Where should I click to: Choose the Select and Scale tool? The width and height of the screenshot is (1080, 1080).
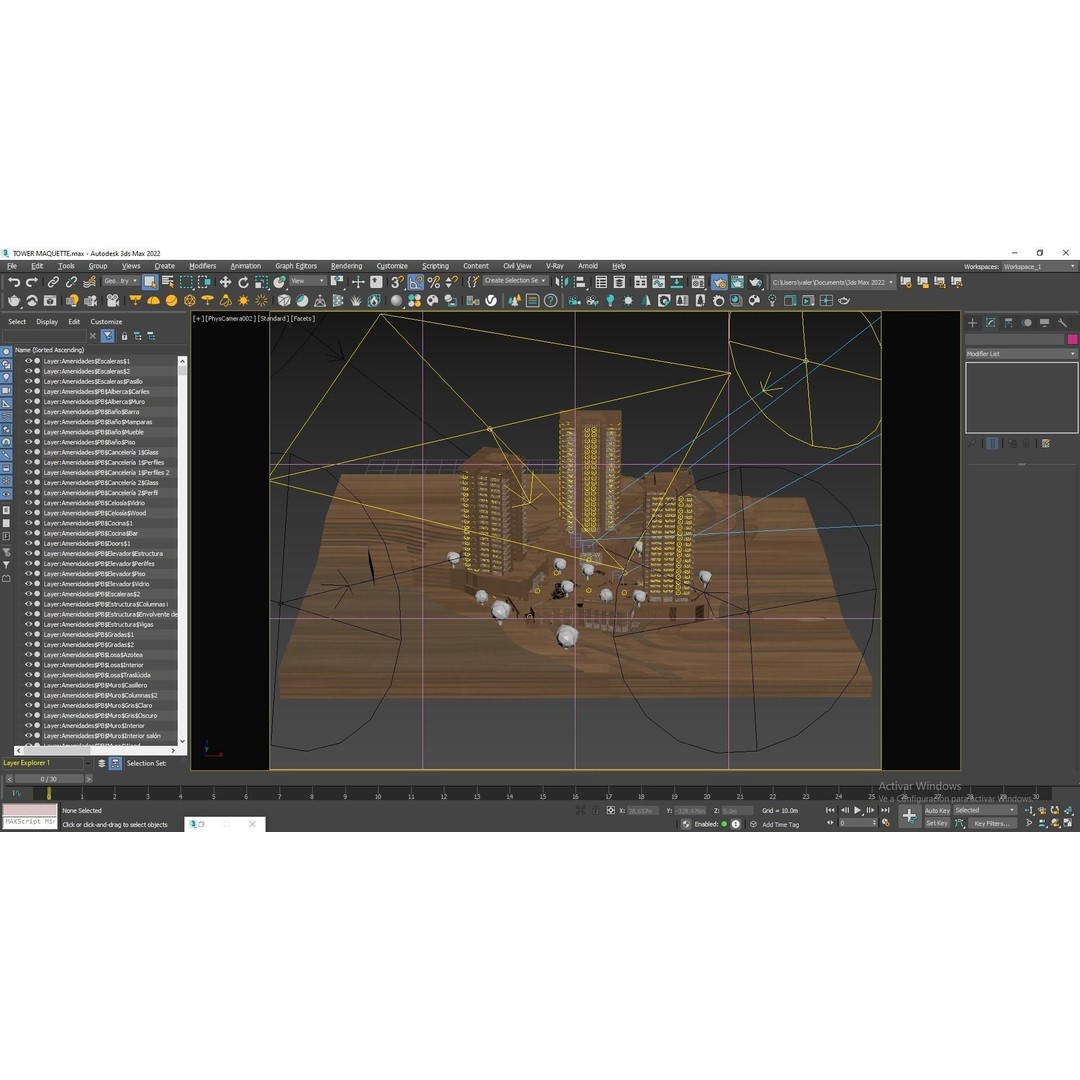261,282
